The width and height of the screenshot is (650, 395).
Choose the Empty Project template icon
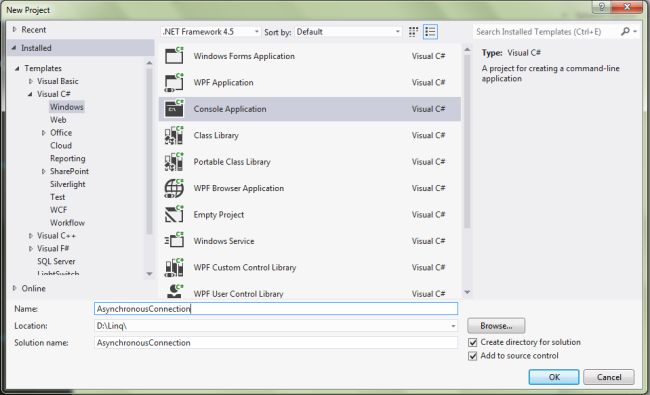174,214
